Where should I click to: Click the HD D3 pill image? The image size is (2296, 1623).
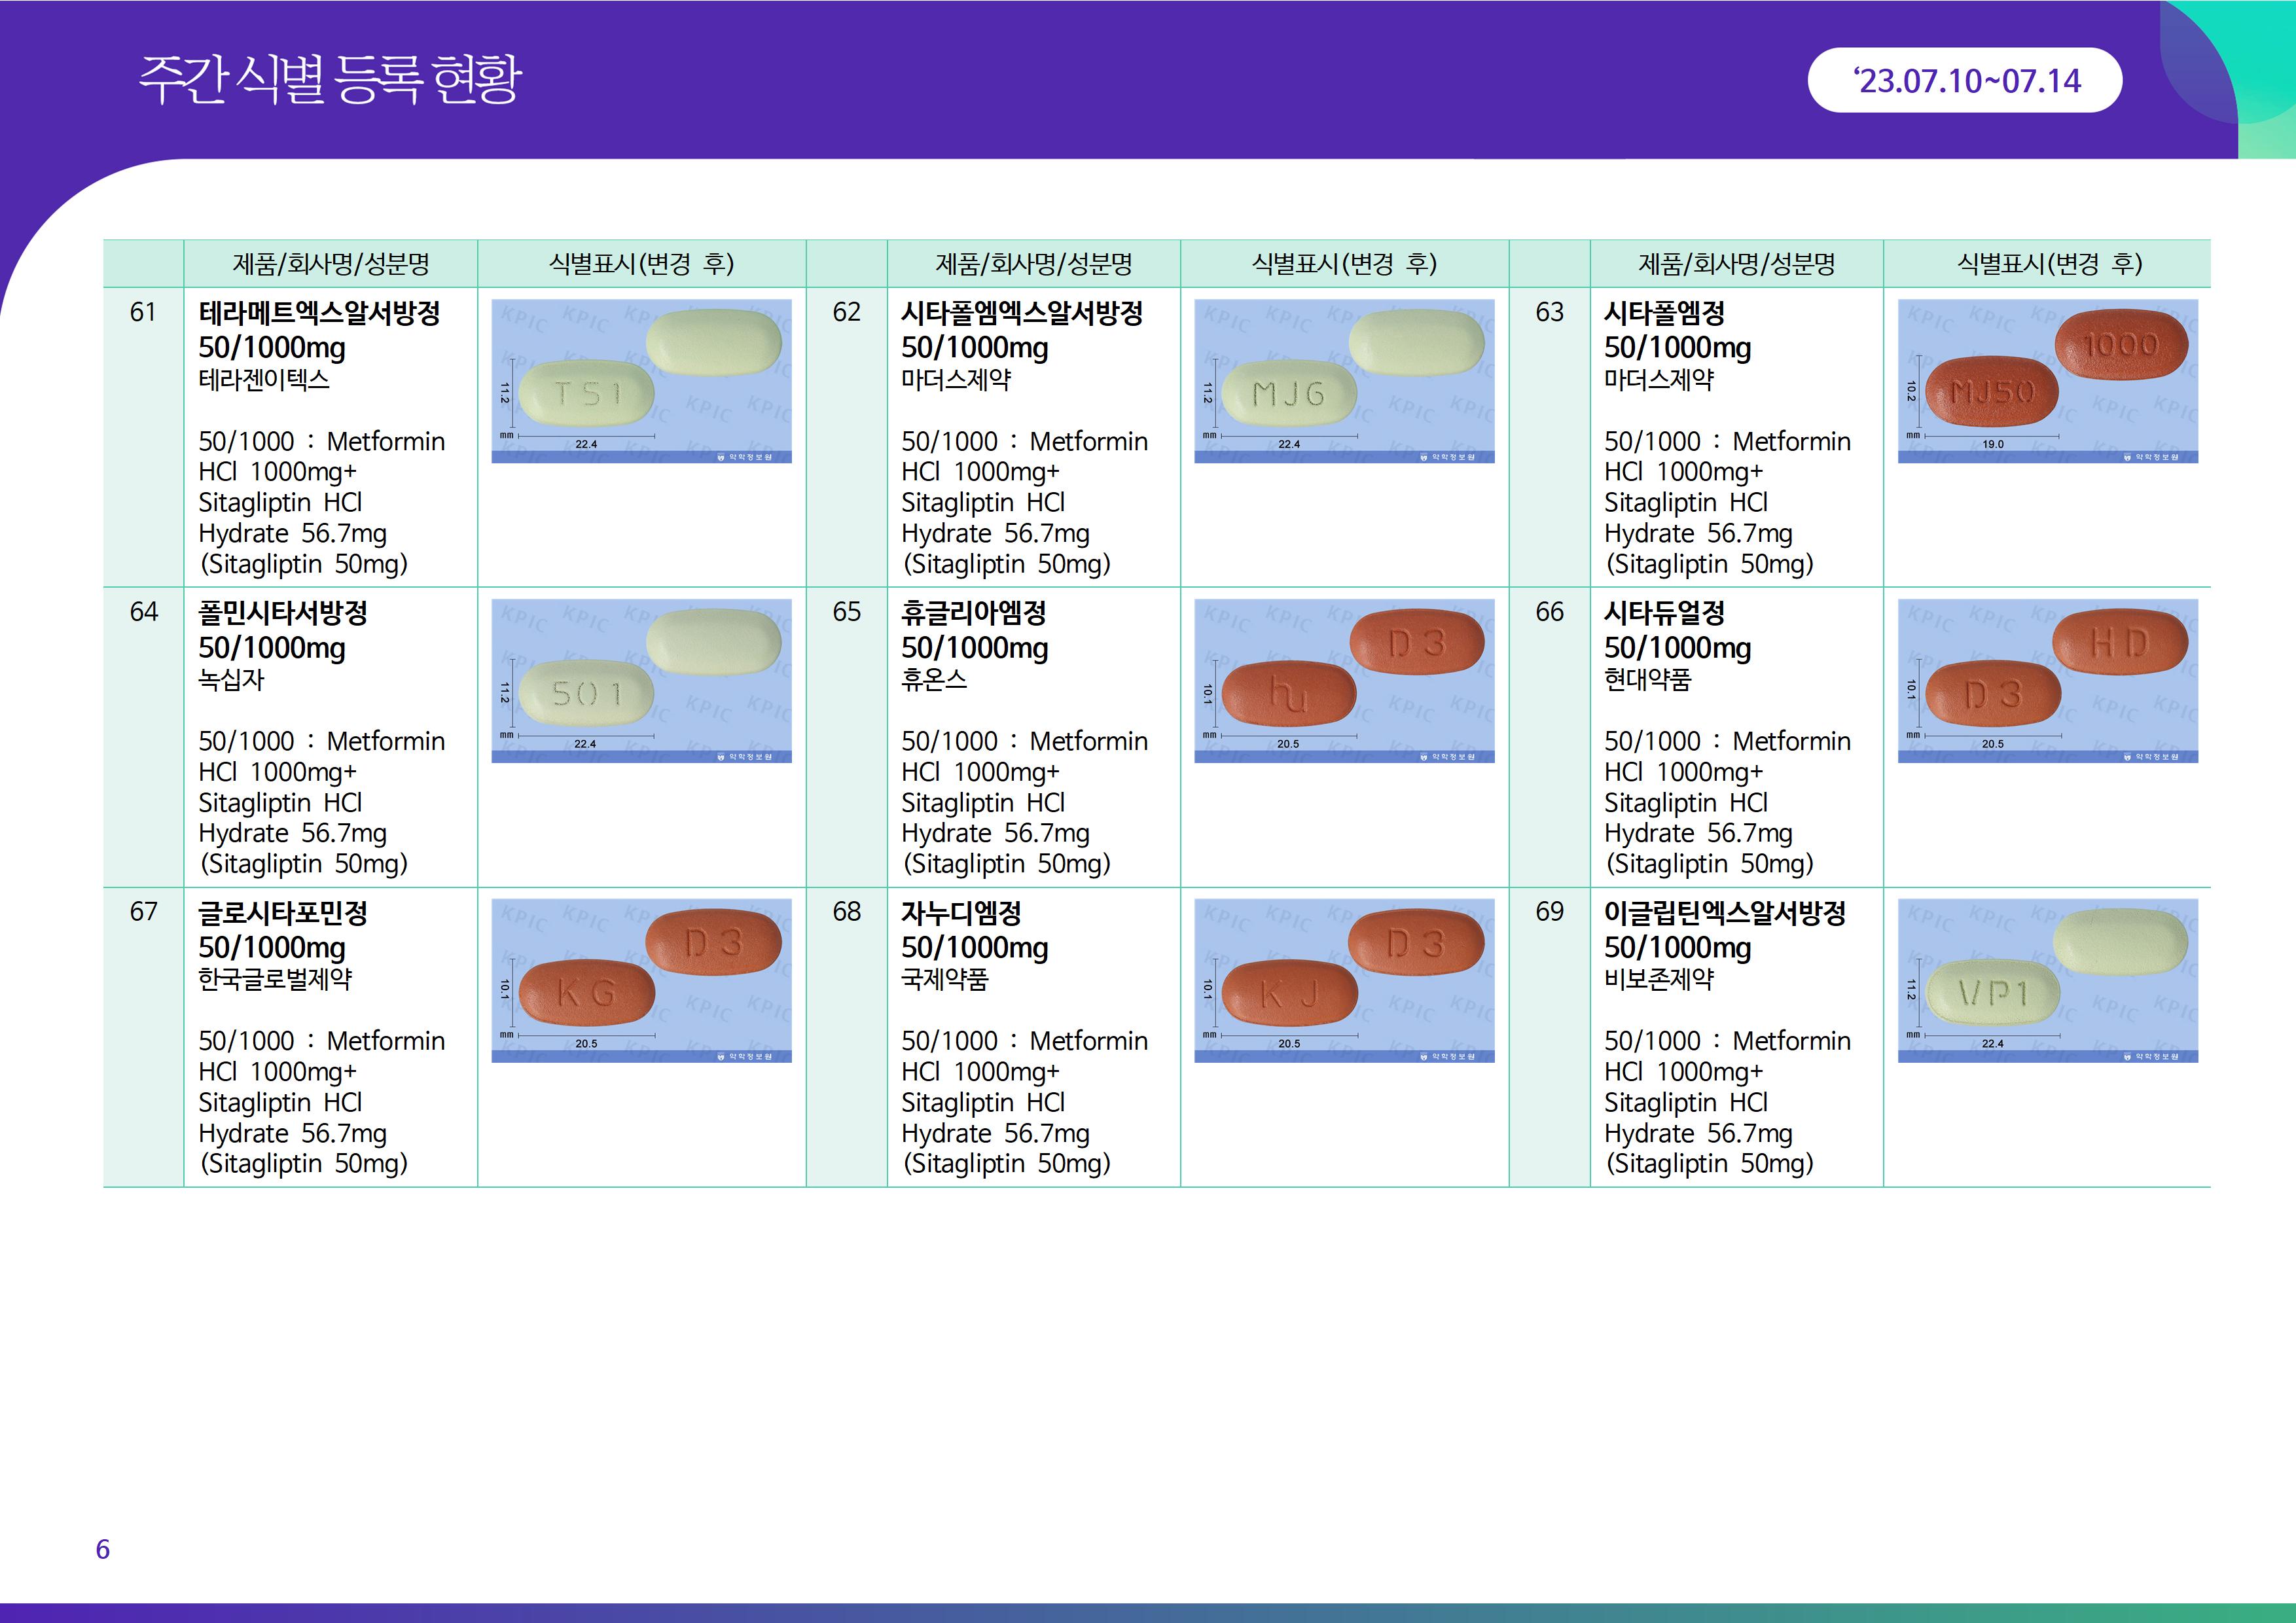[x=2047, y=680]
